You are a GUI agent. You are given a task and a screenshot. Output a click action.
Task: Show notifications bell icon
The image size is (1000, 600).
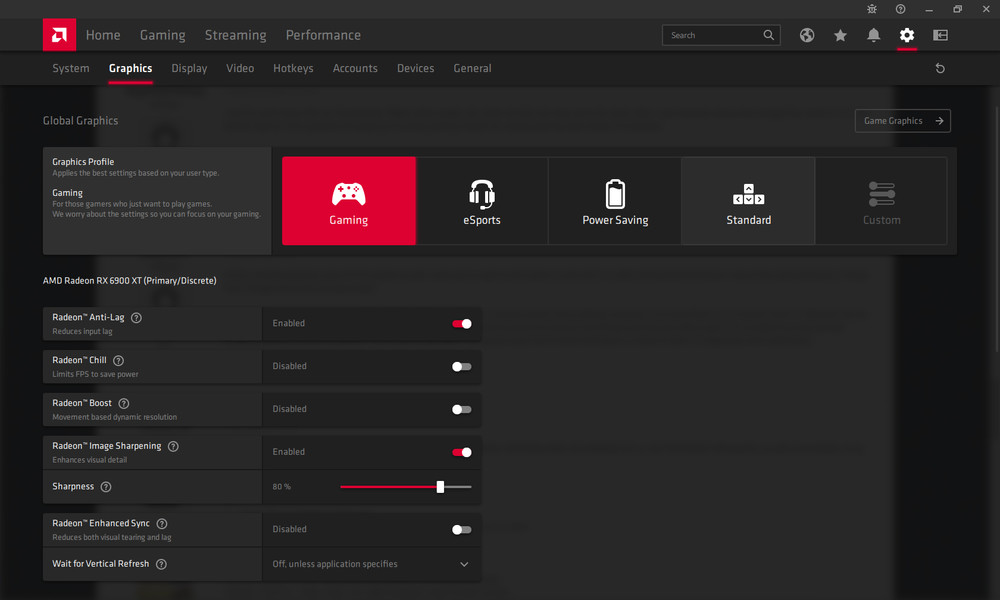[x=873, y=35]
